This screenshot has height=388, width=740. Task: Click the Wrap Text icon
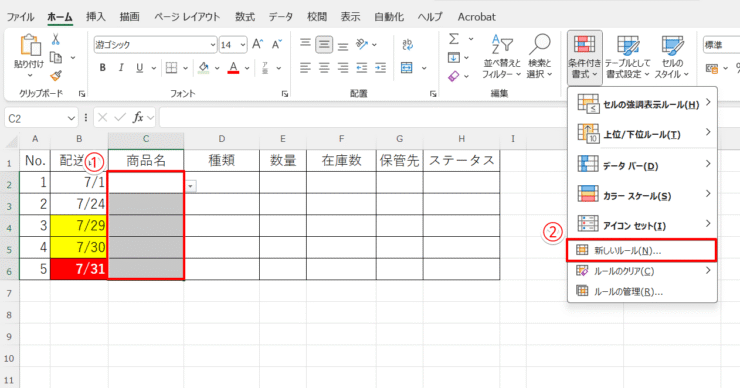pyautogui.click(x=407, y=44)
